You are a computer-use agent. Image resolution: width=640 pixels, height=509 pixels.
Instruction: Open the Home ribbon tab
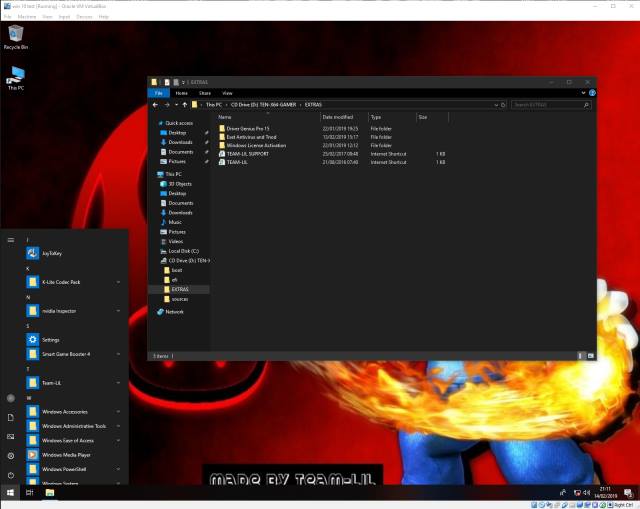(x=182, y=93)
